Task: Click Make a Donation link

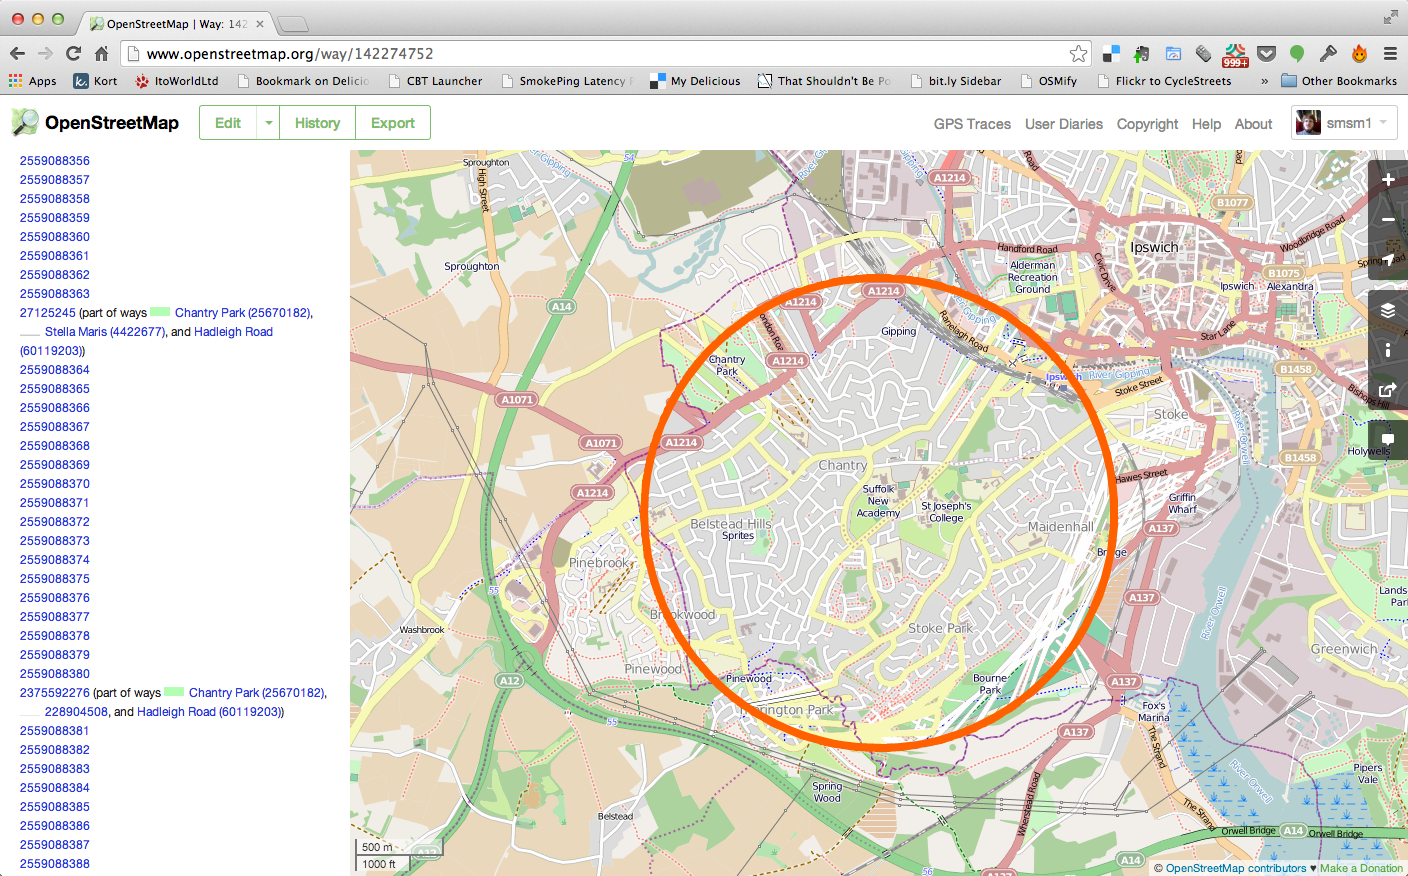Action: point(1361,868)
